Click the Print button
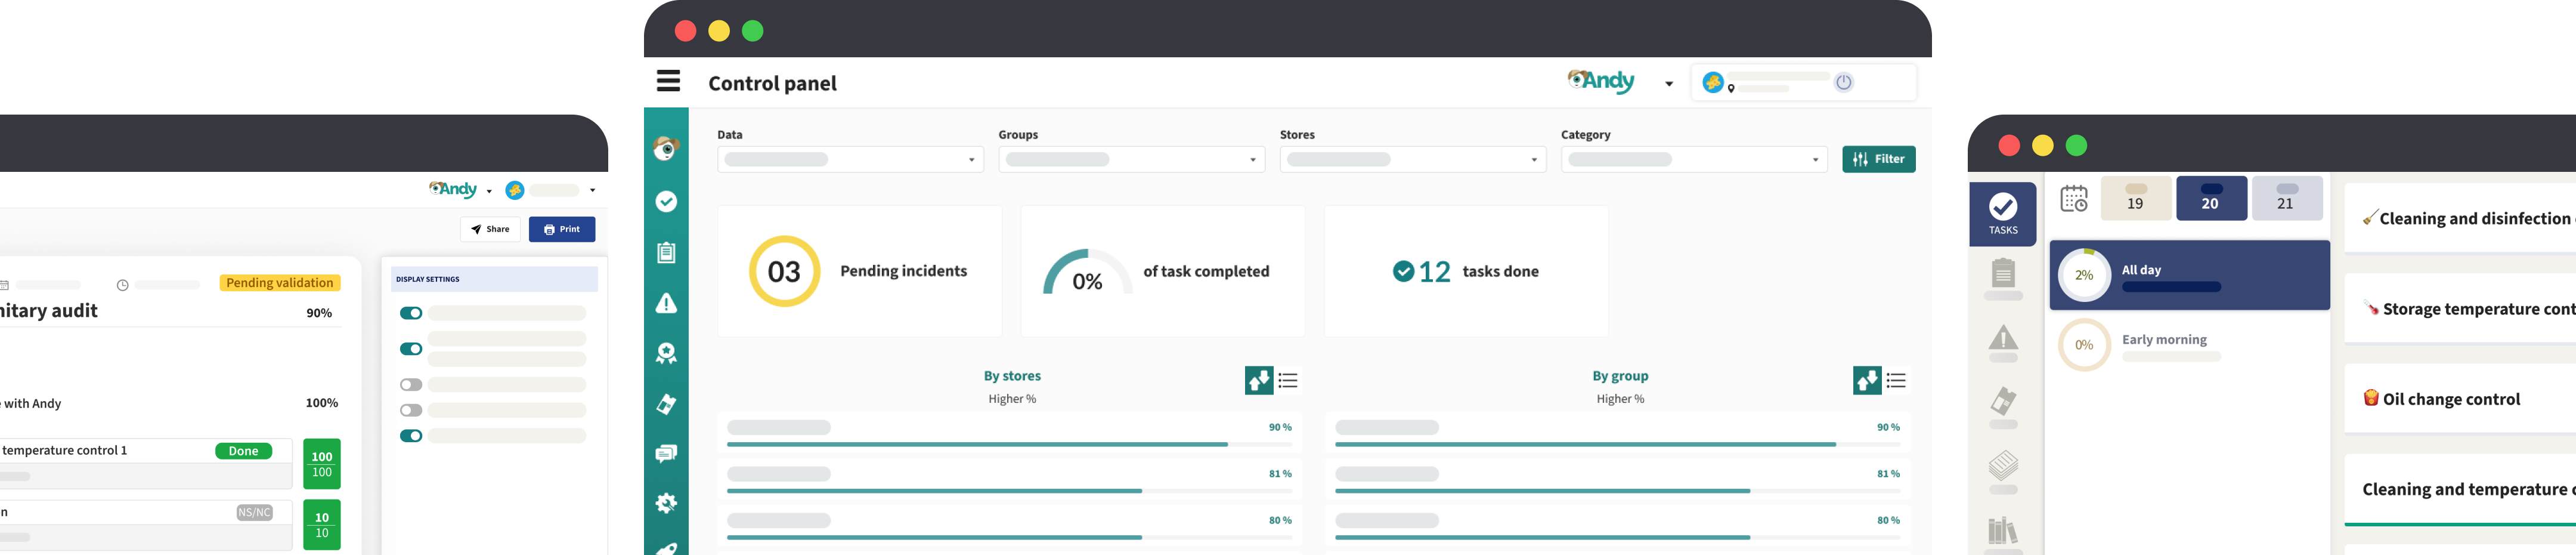Image resolution: width=2576 pixels, height=555 pixels. [562, 229]
